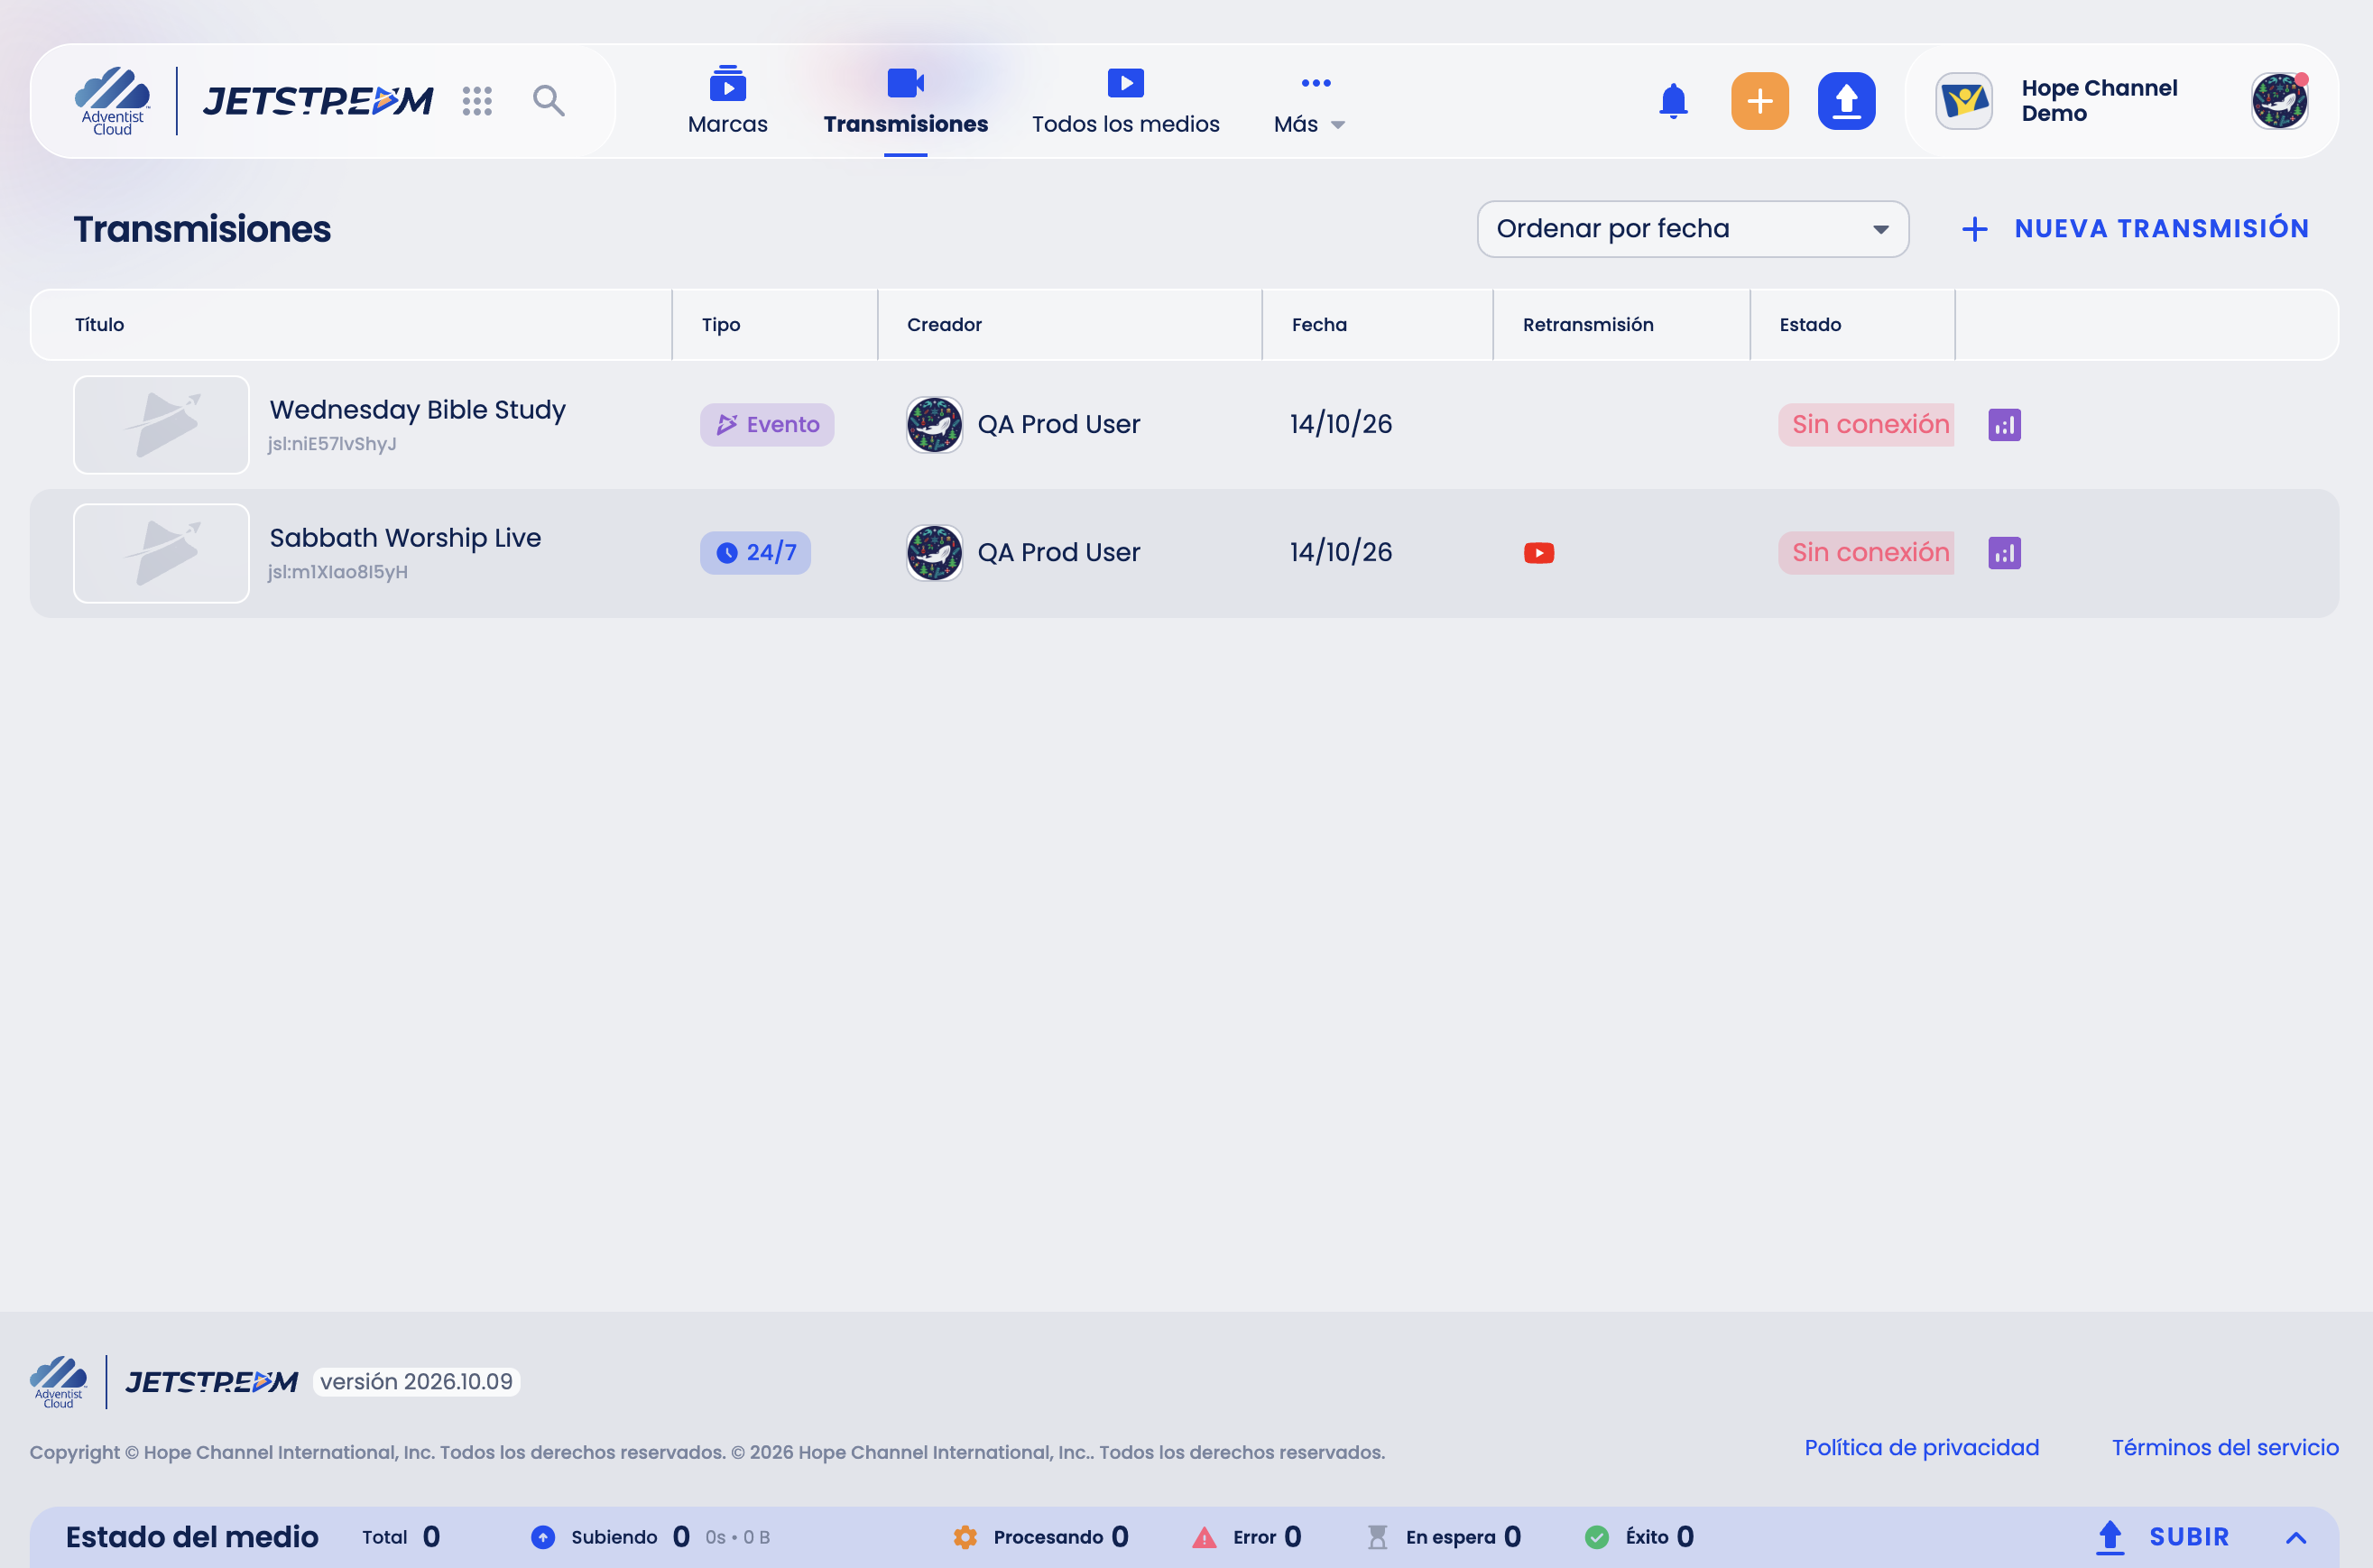Click the orange plus create button
The height and width of the screenshot is (1568, 2373).
click(x=1759, y=101)
